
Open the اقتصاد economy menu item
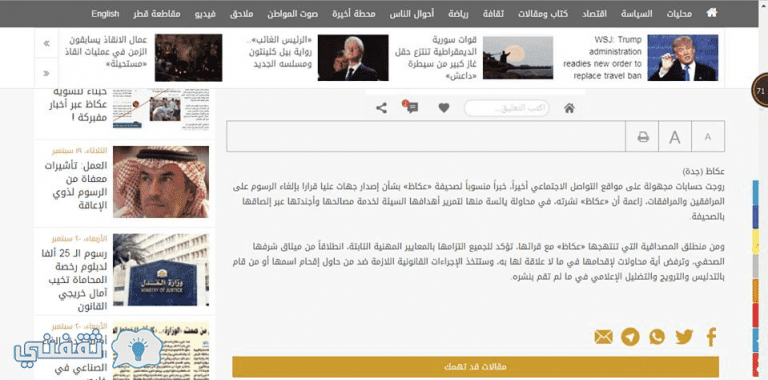[x=594, y=14]
